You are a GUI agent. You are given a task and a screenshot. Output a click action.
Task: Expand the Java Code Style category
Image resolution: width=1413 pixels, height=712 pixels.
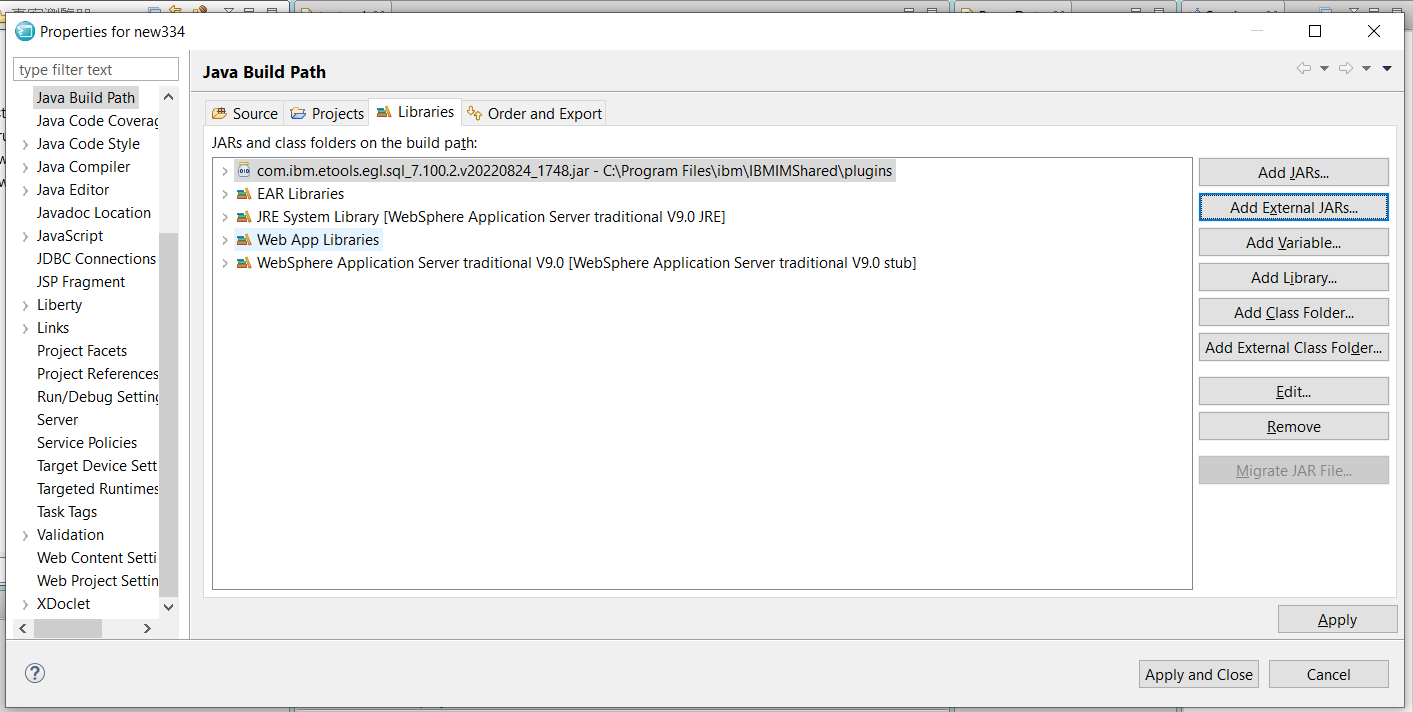coord(25,144)
